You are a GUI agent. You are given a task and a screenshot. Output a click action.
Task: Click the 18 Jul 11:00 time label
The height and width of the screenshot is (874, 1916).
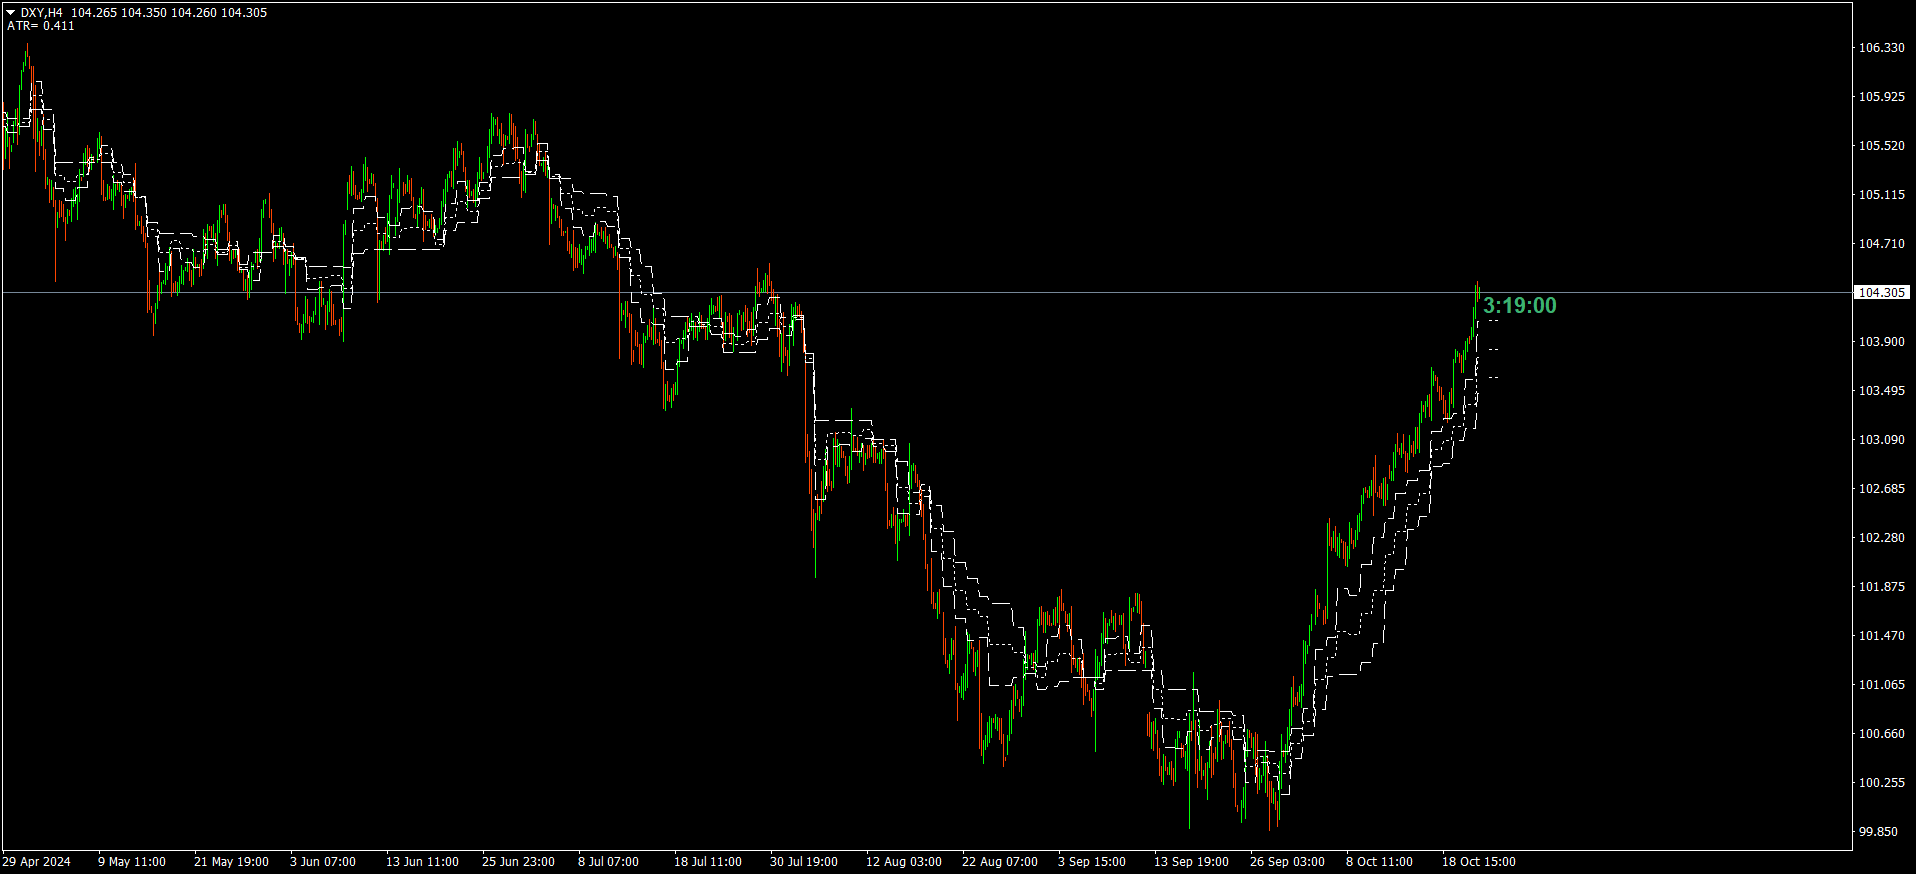coord(708,862)
